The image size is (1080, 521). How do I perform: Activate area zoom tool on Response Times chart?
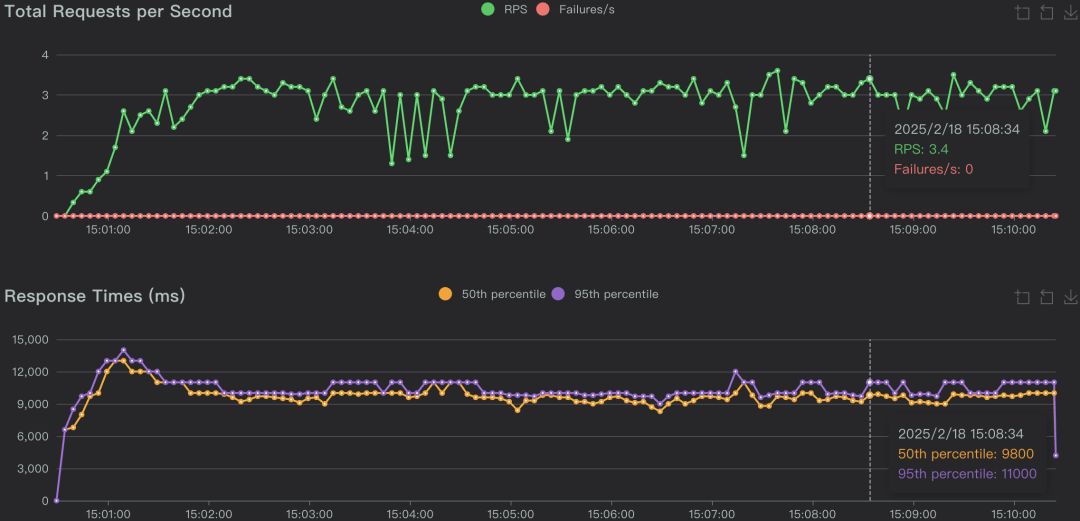tap(1022, 297)
